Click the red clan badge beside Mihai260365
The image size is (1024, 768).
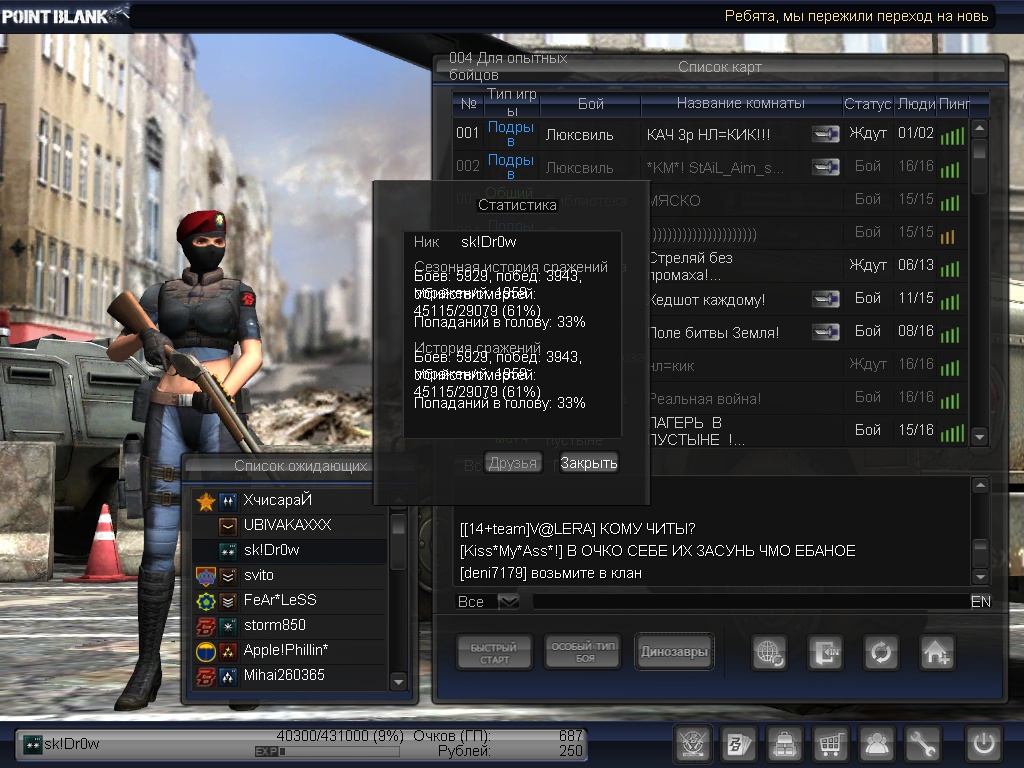click(206, 676)
